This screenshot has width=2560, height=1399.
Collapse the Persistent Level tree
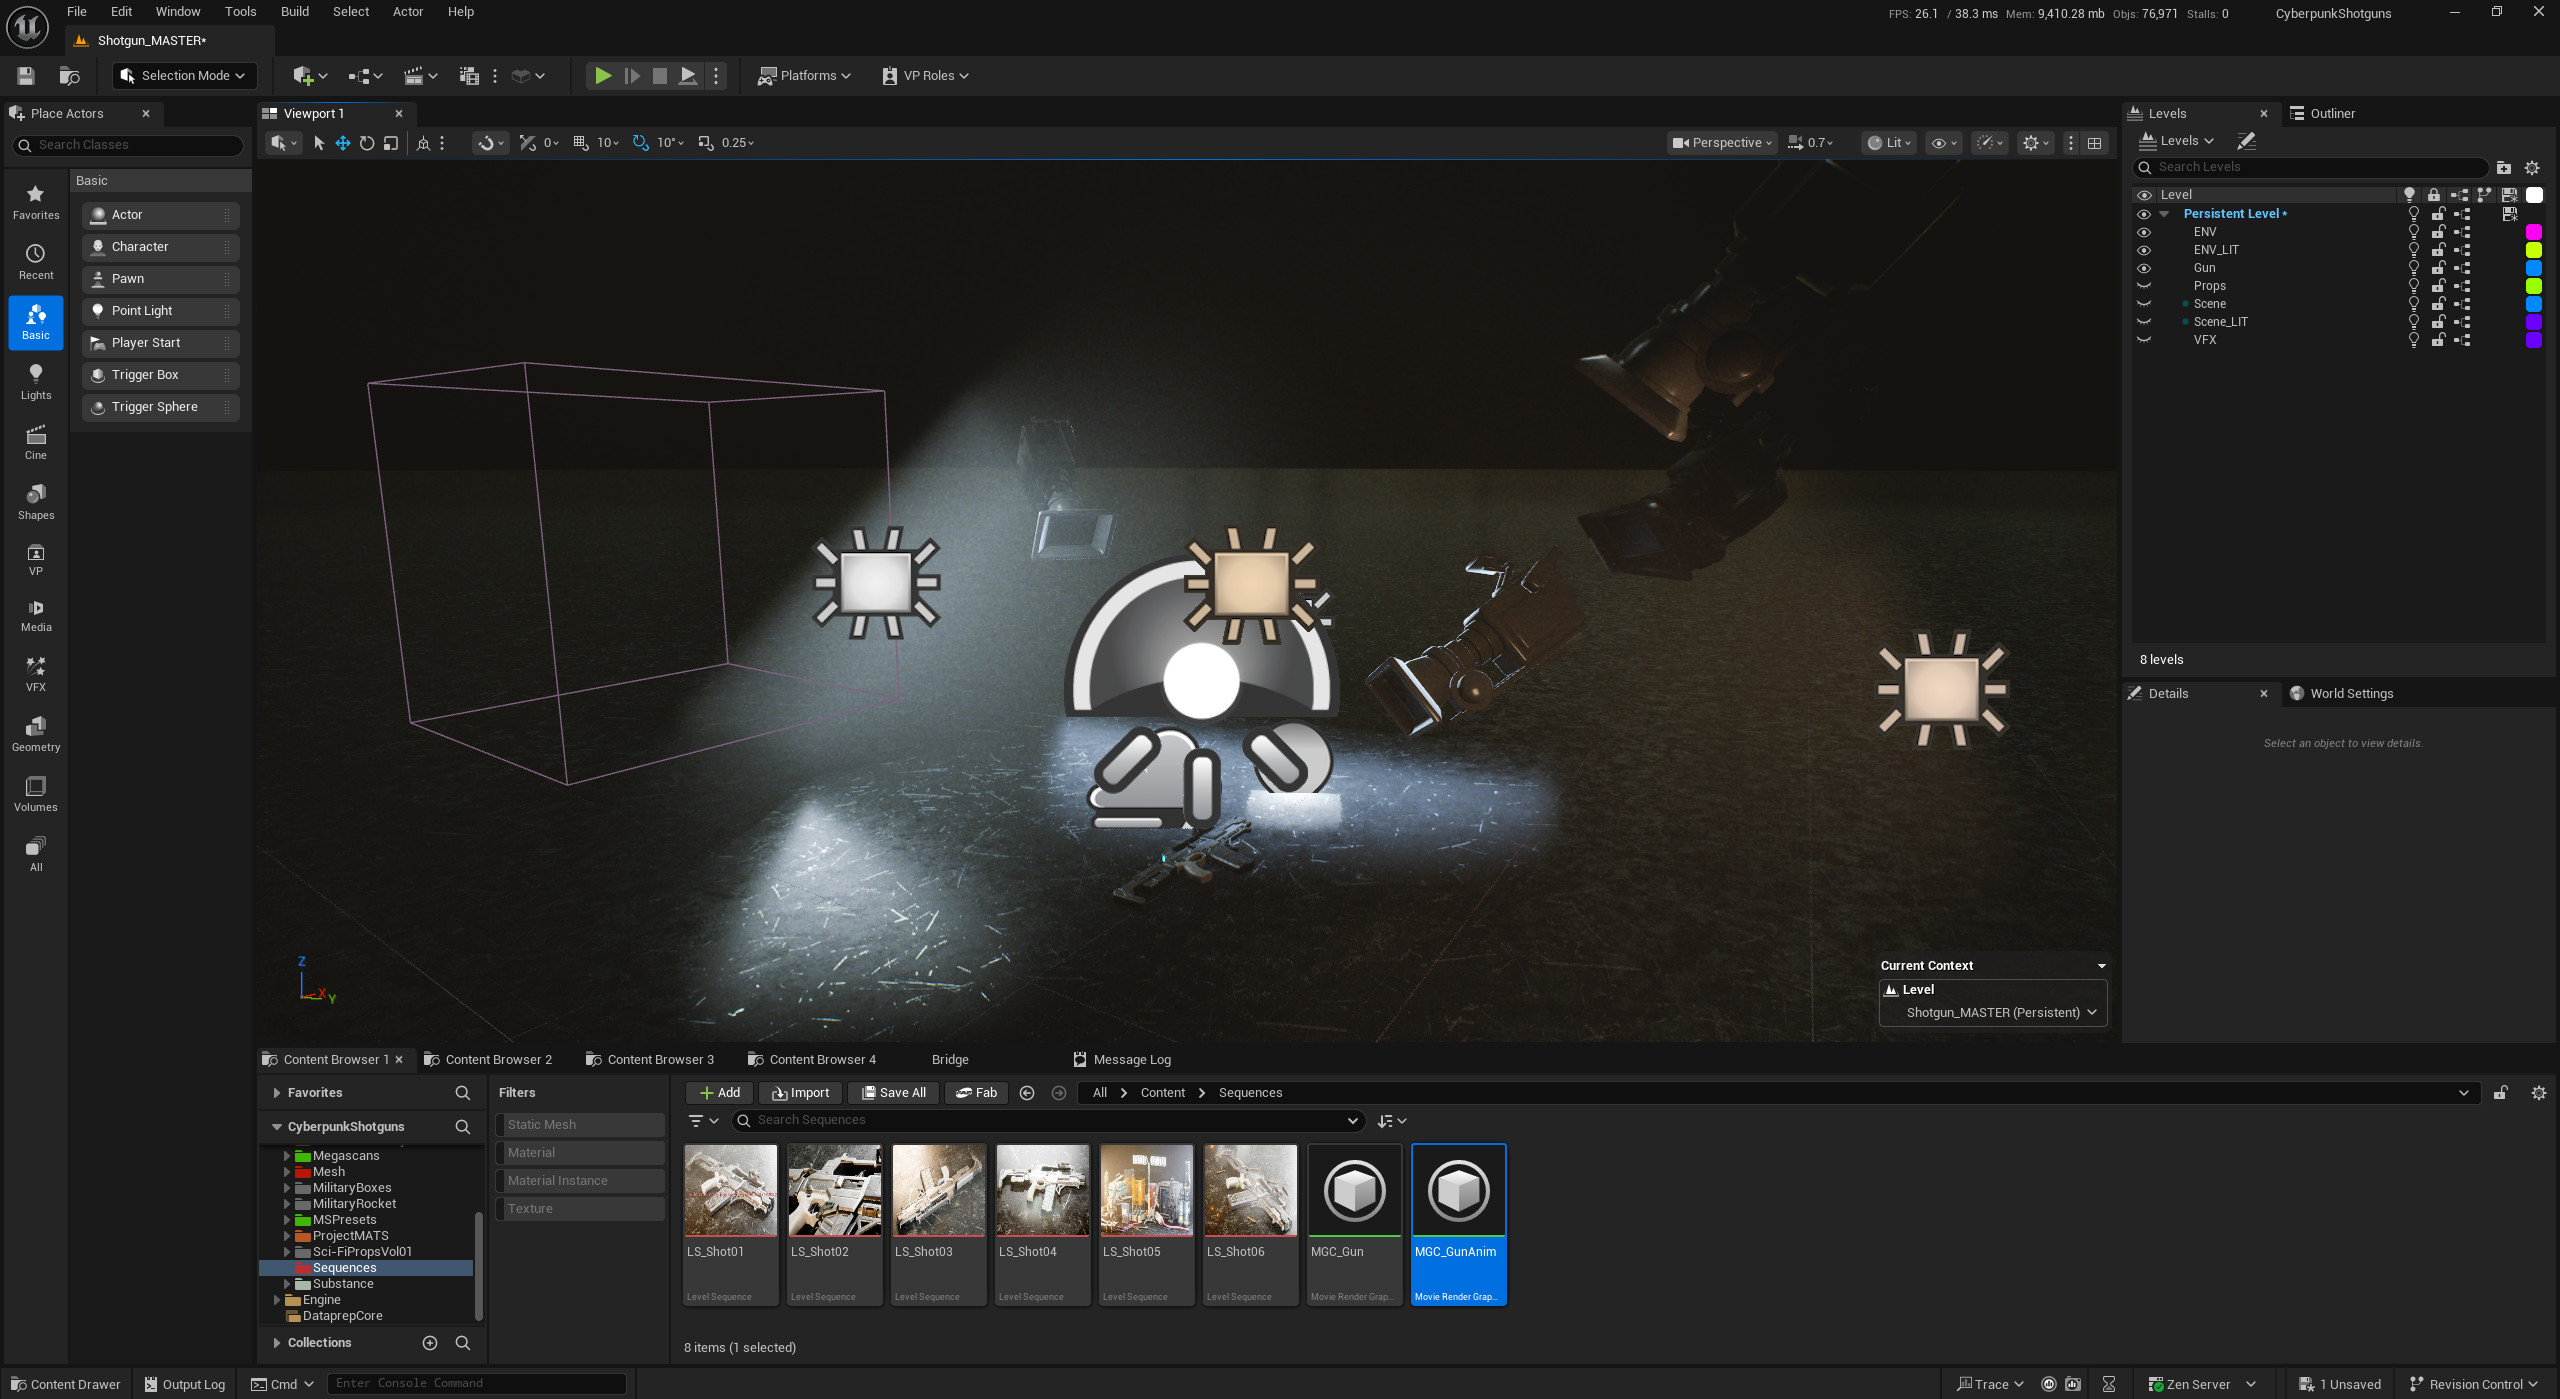[2163, 213]
